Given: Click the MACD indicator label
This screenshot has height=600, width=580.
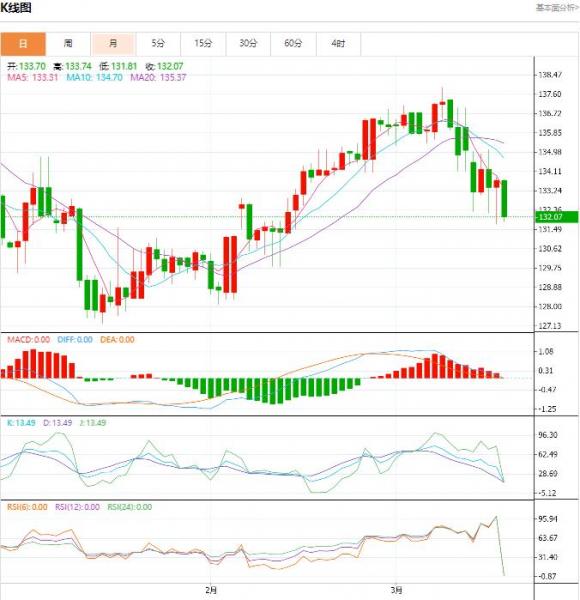Looking at the screenshot, I should pos(28,339).
